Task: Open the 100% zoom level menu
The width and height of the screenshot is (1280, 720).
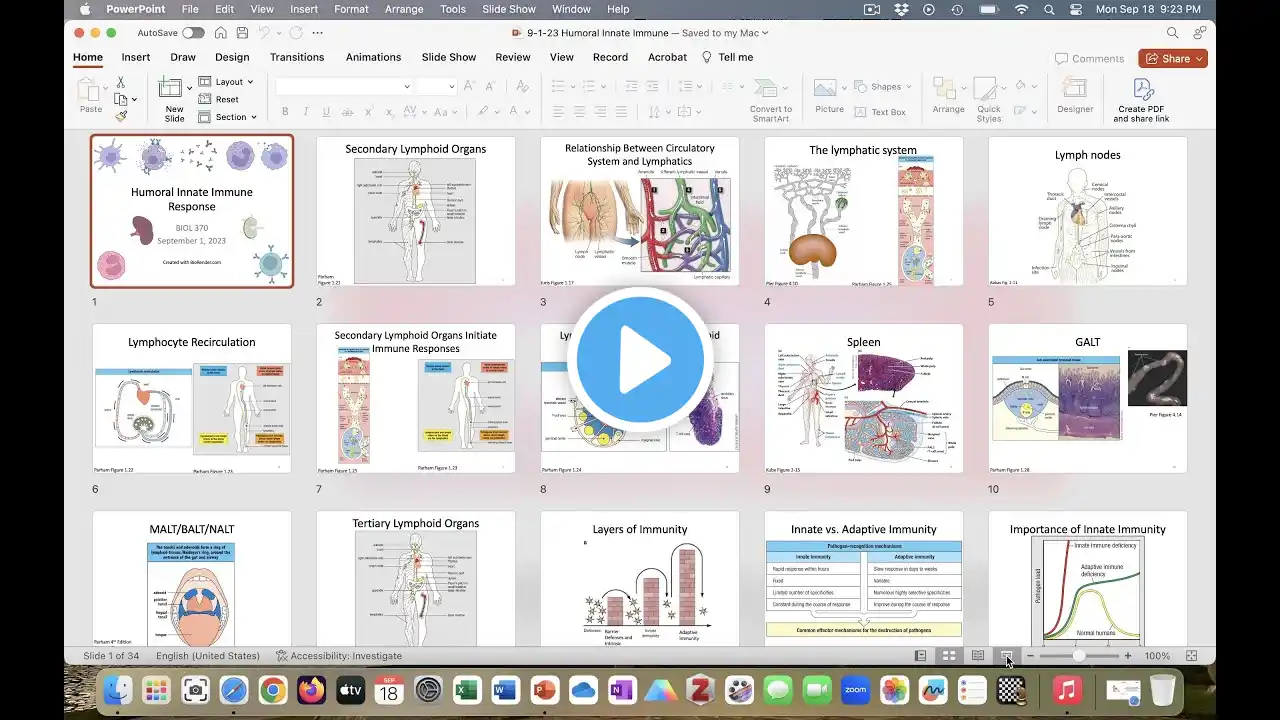Action: pos(1157,656)
